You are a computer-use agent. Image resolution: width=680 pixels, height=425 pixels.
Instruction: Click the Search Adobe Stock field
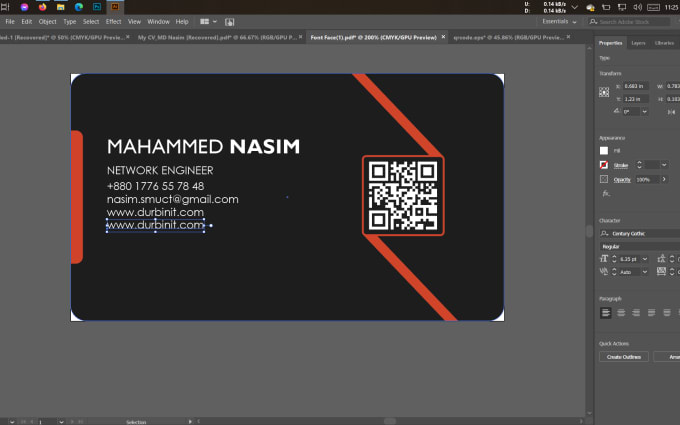click(629, 21)
